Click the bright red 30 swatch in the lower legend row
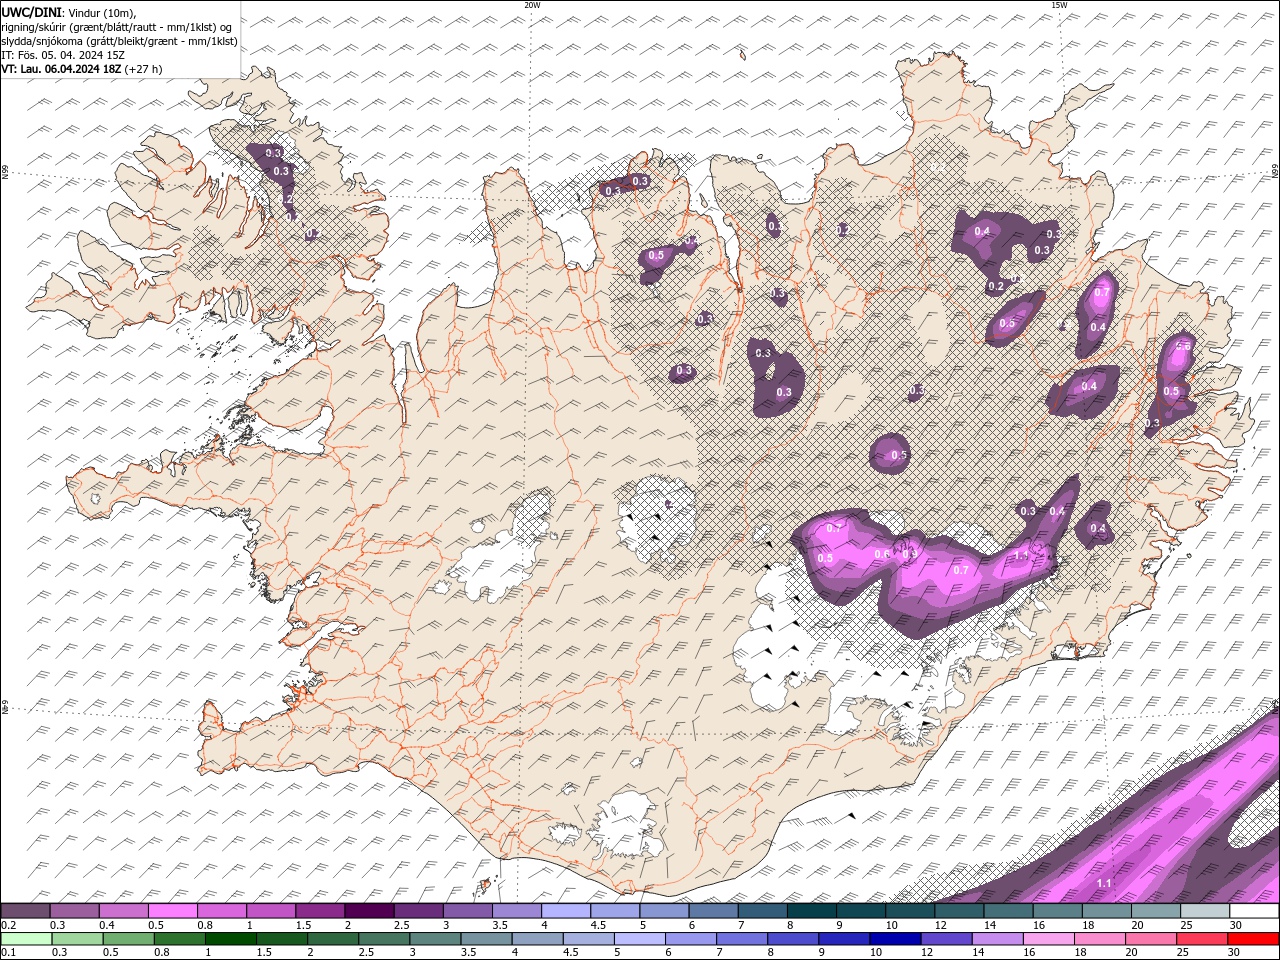This screenshot has width=1280, height=960. tap(1253, 939)
